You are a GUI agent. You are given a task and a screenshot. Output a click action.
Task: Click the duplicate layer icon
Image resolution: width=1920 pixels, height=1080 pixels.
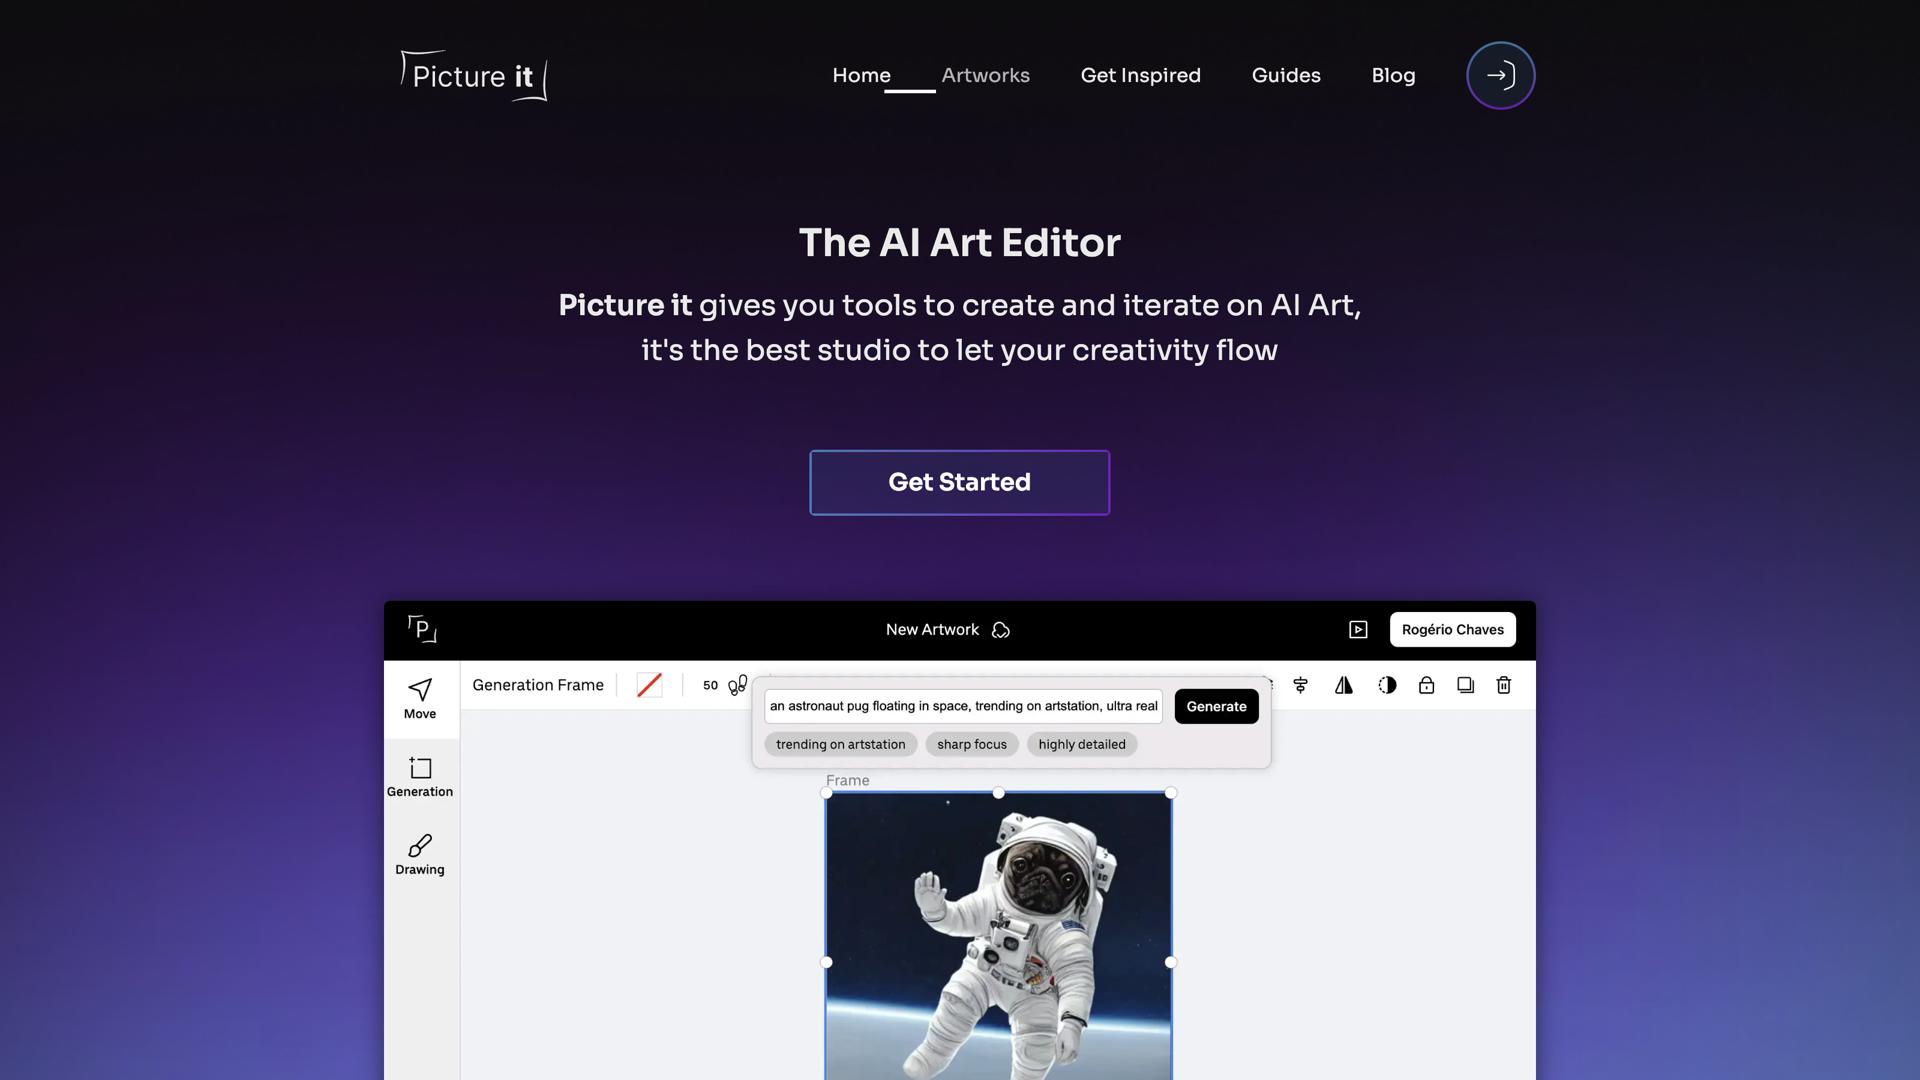click(1465, 685)
